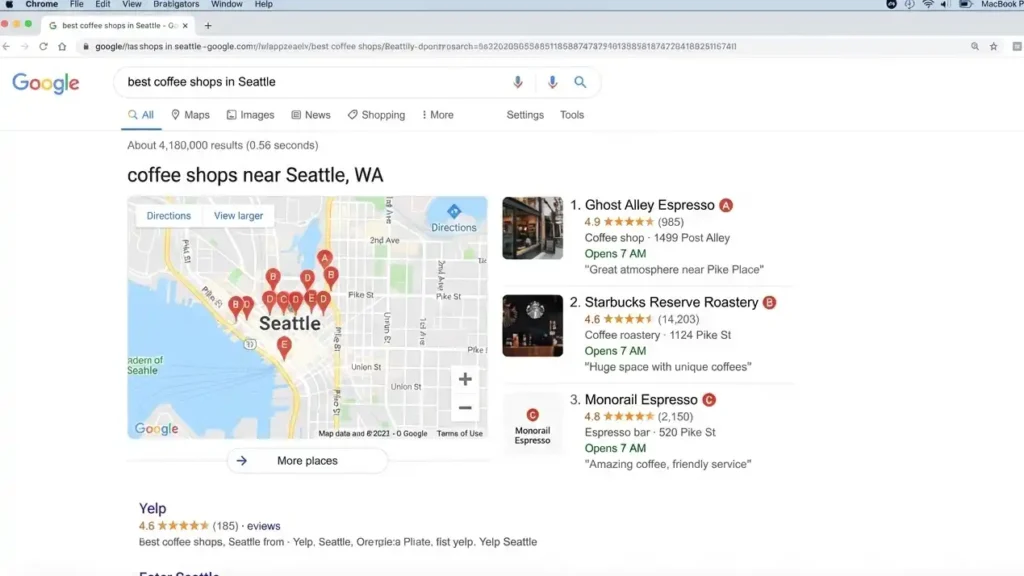The width and height of the screenshot is (1024, 576).
Task: Click the red letter A badge beside Ghost Alley Espresso
Action: click(x=726, y=205)
